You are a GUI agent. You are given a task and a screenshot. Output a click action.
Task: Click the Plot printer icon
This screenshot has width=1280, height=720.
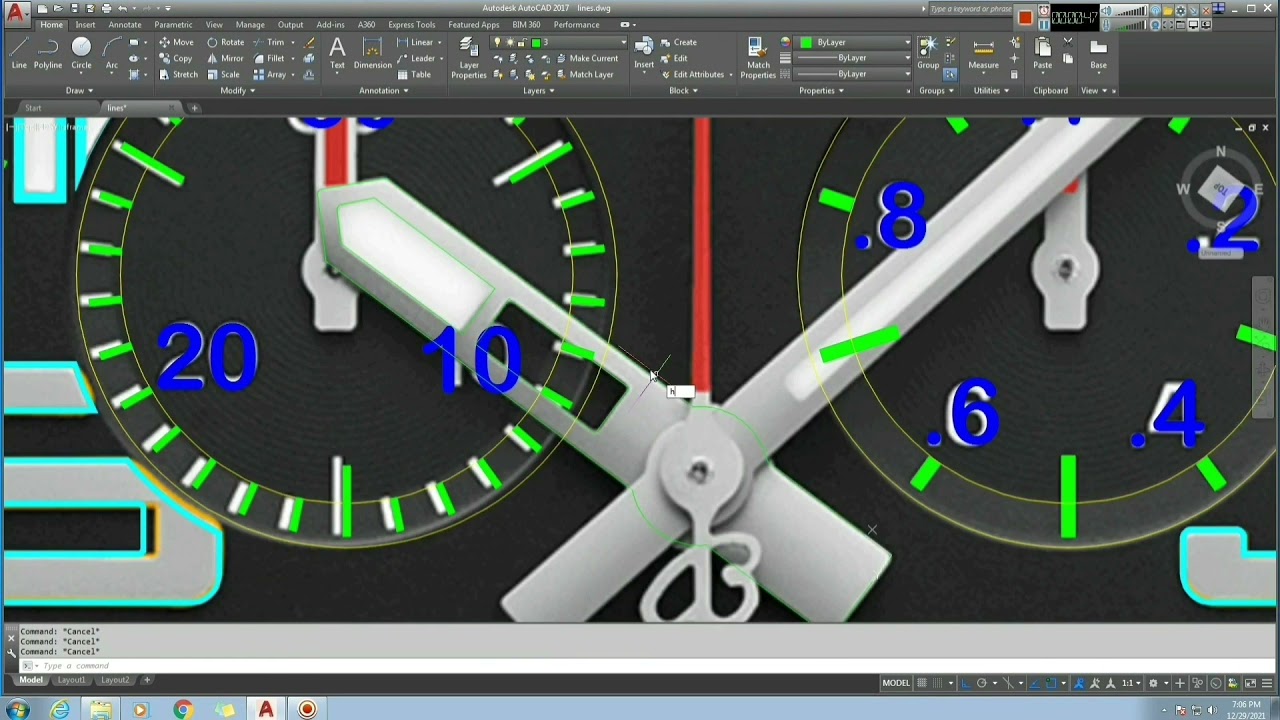coord(106,8)
